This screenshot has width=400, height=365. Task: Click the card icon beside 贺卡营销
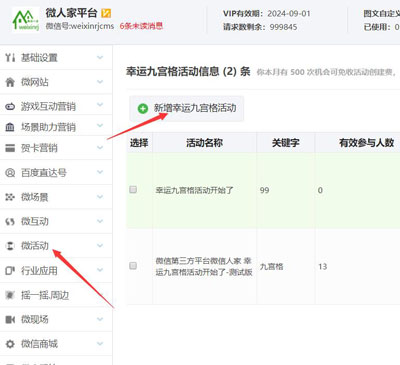click(x=10, y=148)
